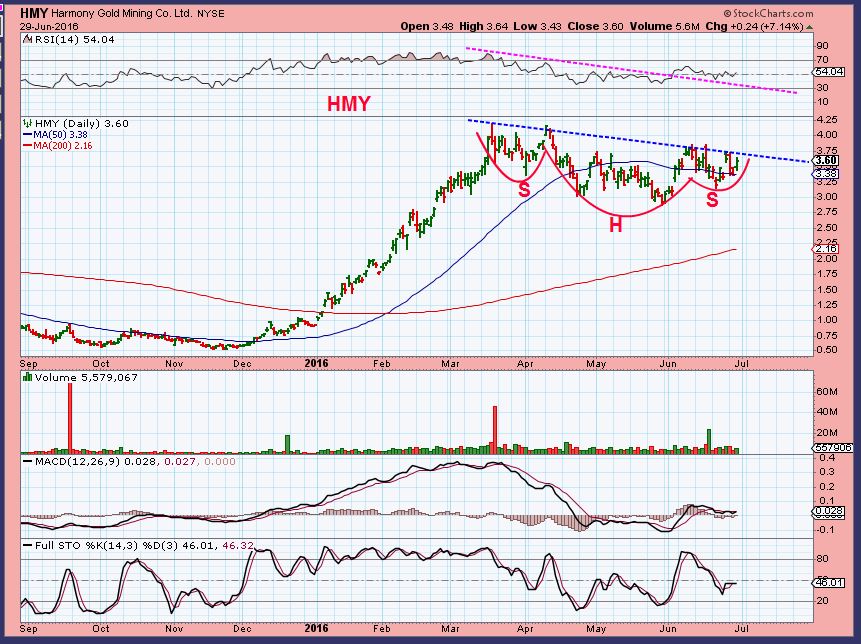Click the icon beside Volume label
Image resolution: width=861 pixels, height=644 pixels.
[x=27, y=377]
